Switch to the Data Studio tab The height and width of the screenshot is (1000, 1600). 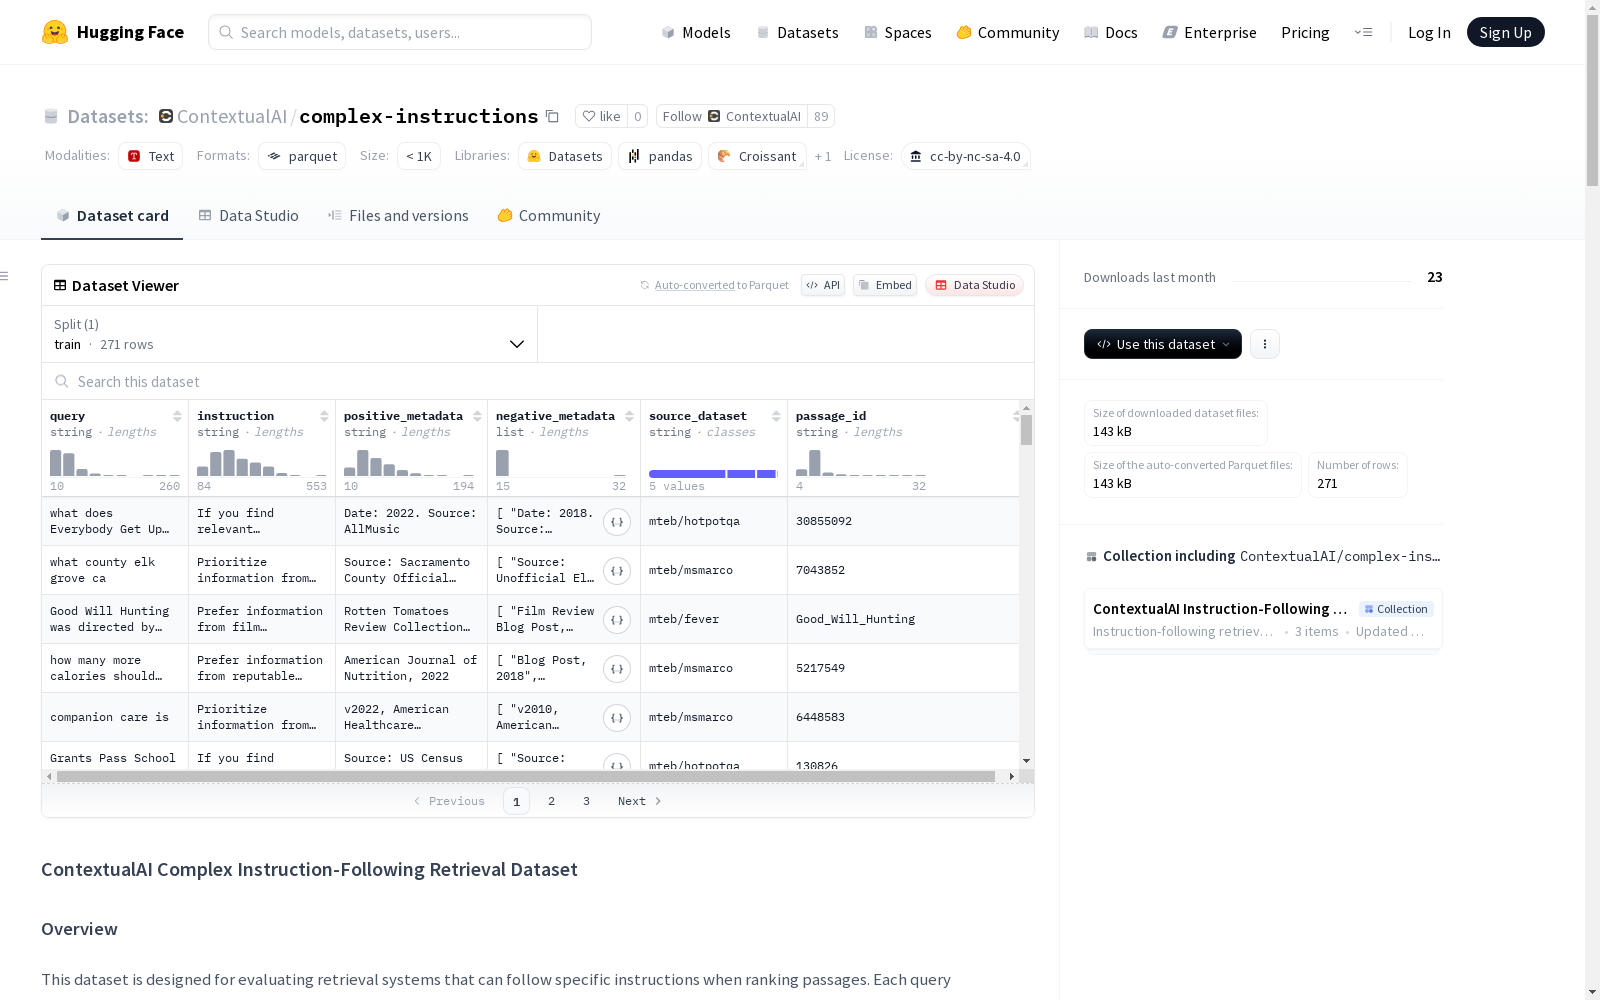pyautogui.click(x=248, y=216)
